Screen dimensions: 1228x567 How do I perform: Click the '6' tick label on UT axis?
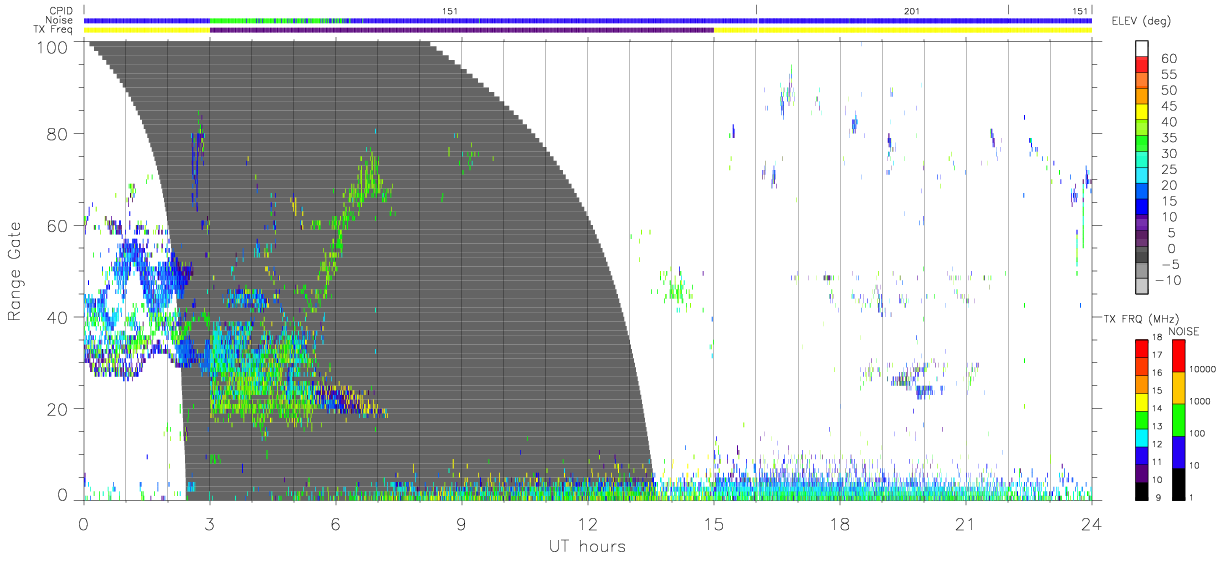click(335, 524)
